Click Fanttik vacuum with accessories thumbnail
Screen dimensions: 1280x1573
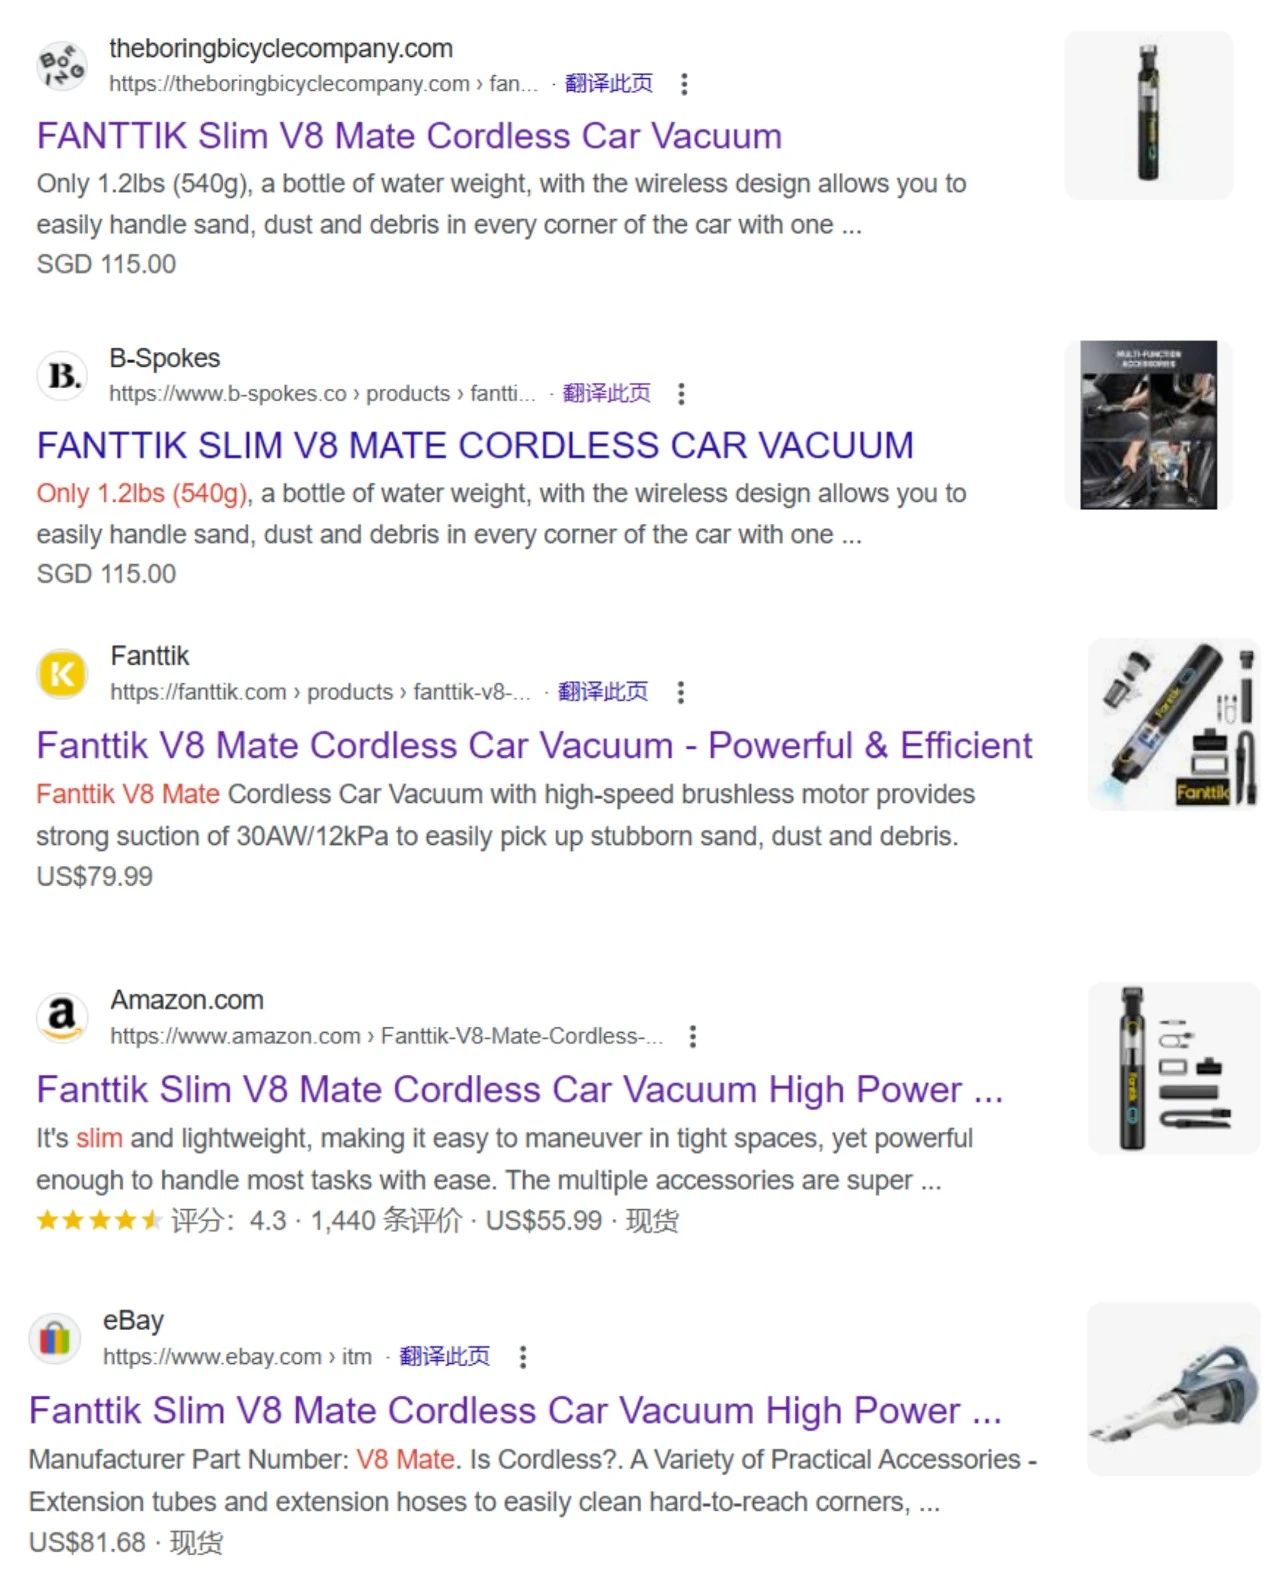click(x=1174, y=724)
